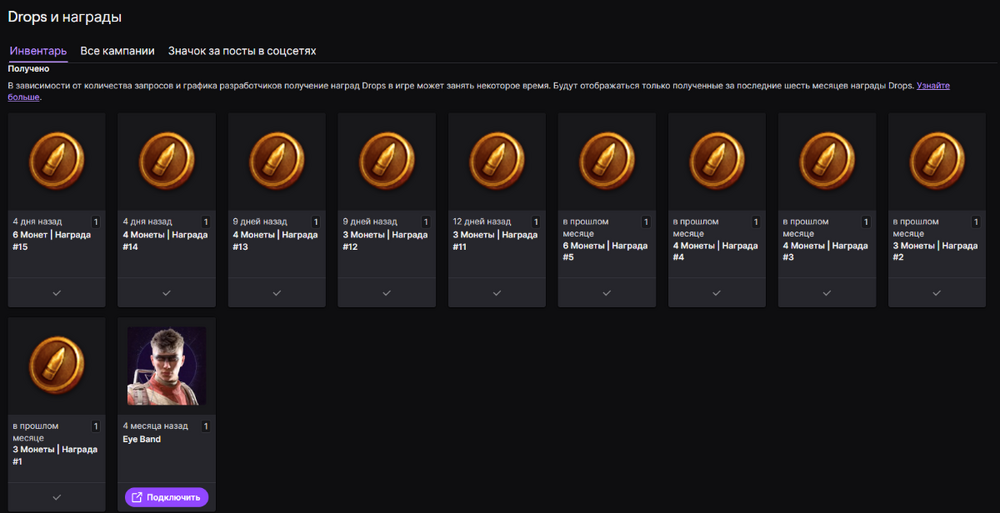Open the Eye Band character thumbnail
1000x513 pixels.
click(x=166, y=366)
